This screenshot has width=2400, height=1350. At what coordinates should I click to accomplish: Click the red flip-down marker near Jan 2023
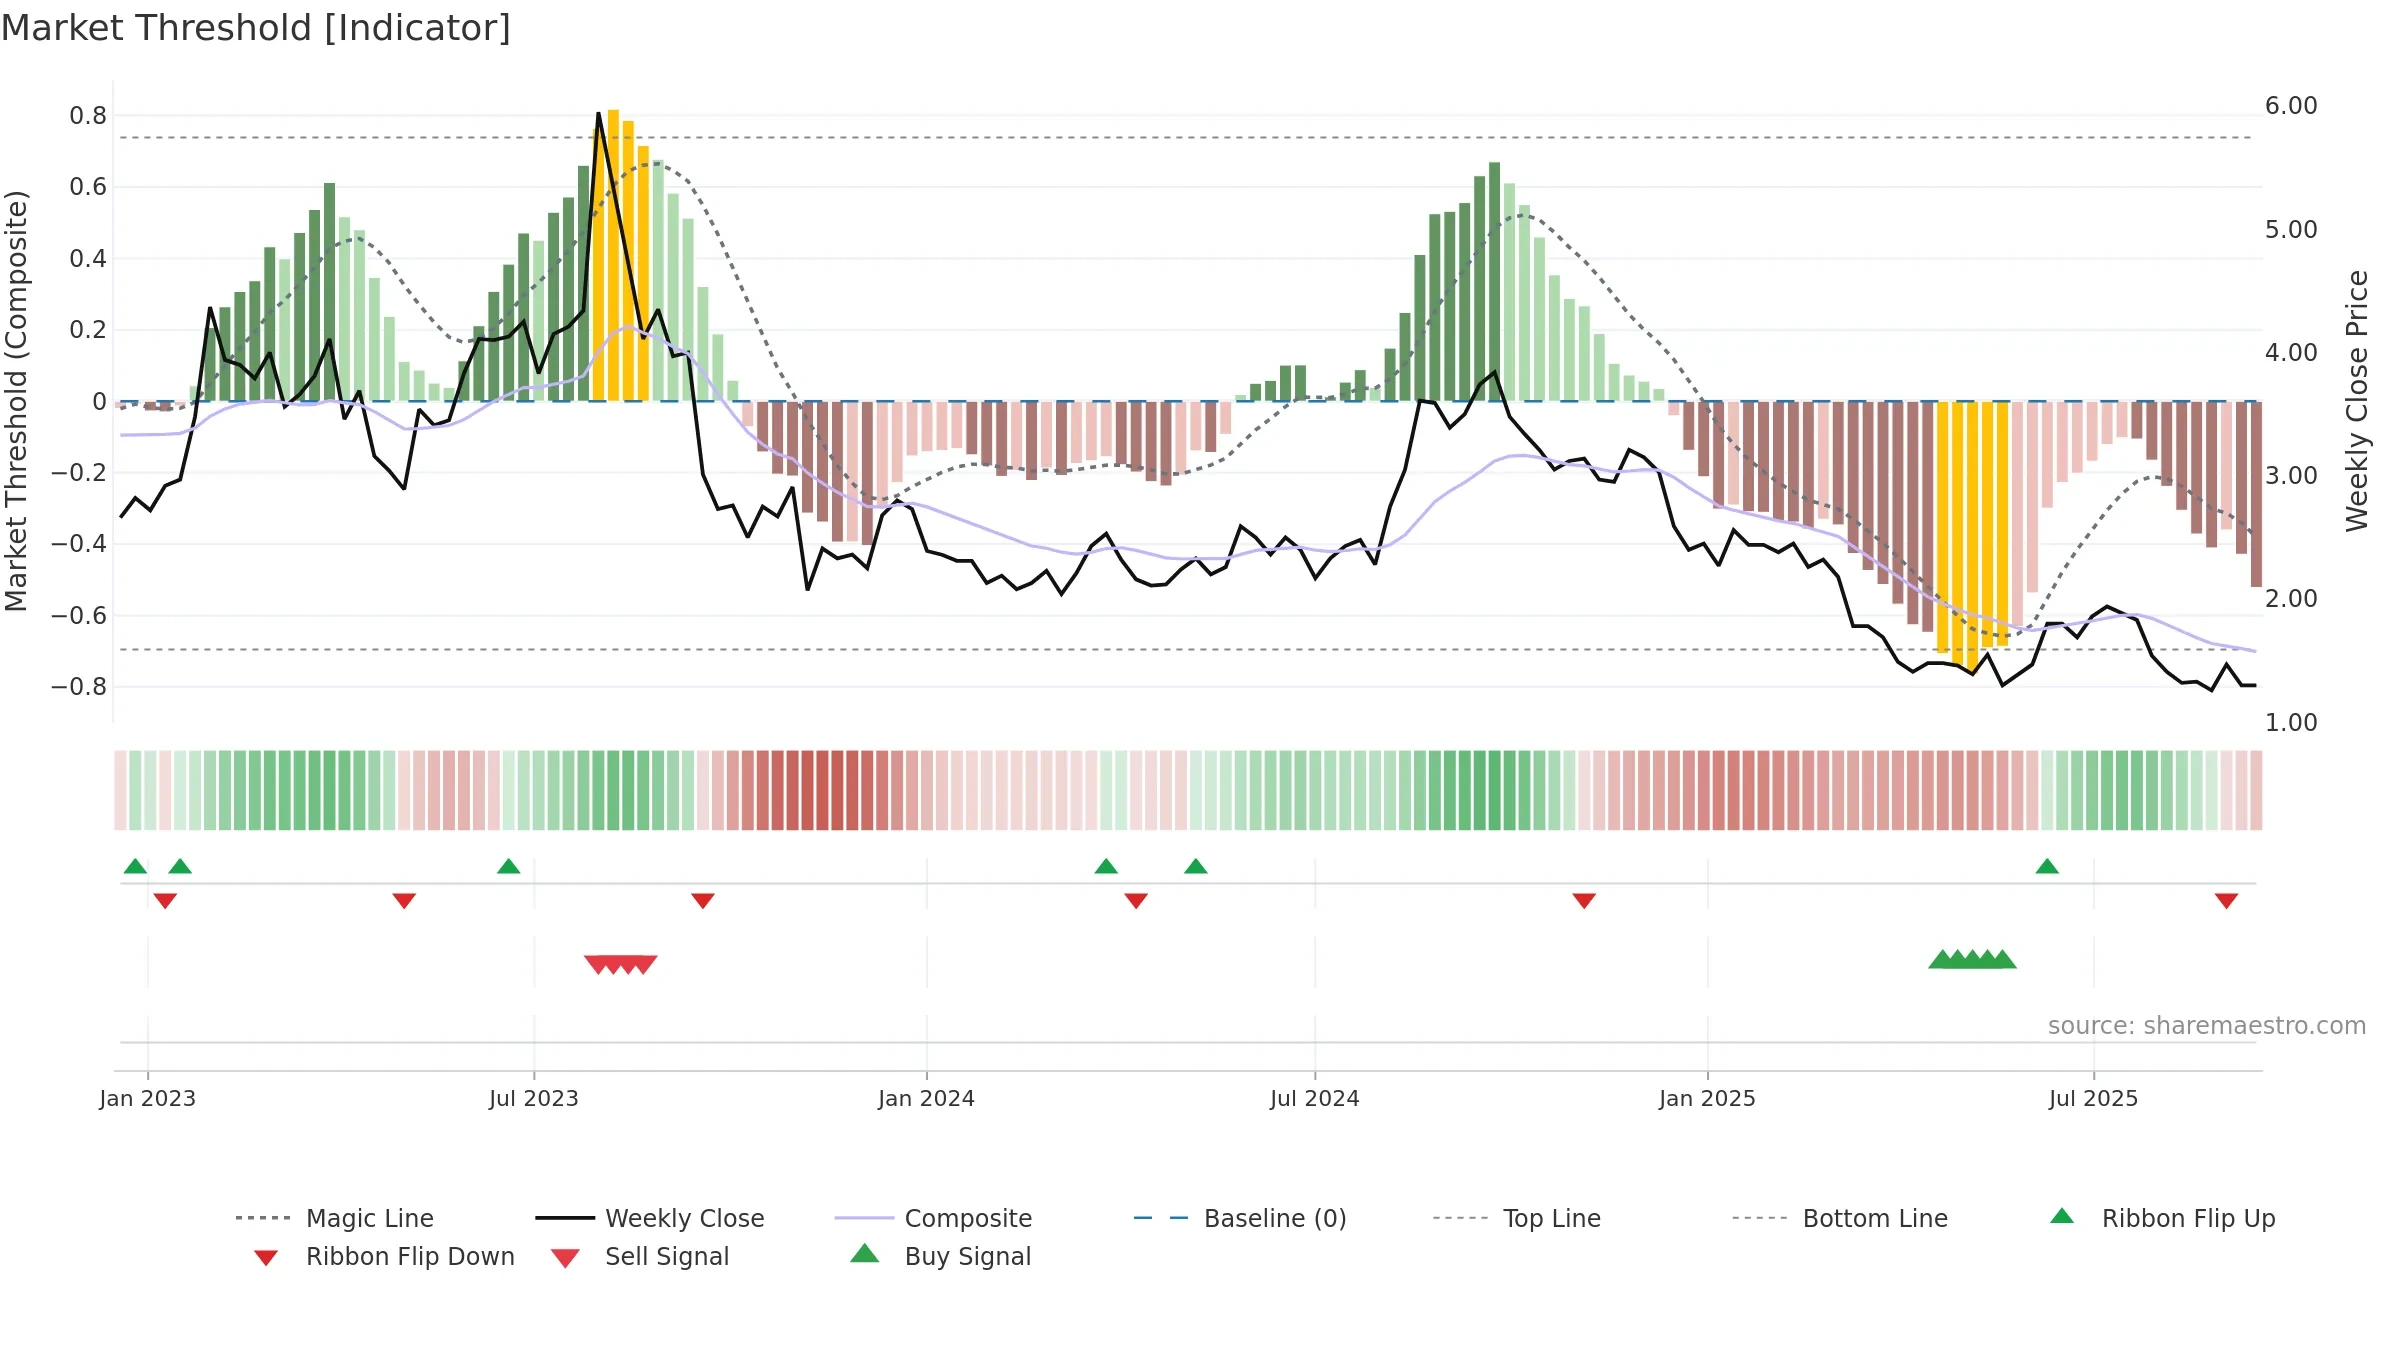tap(165, 901)
